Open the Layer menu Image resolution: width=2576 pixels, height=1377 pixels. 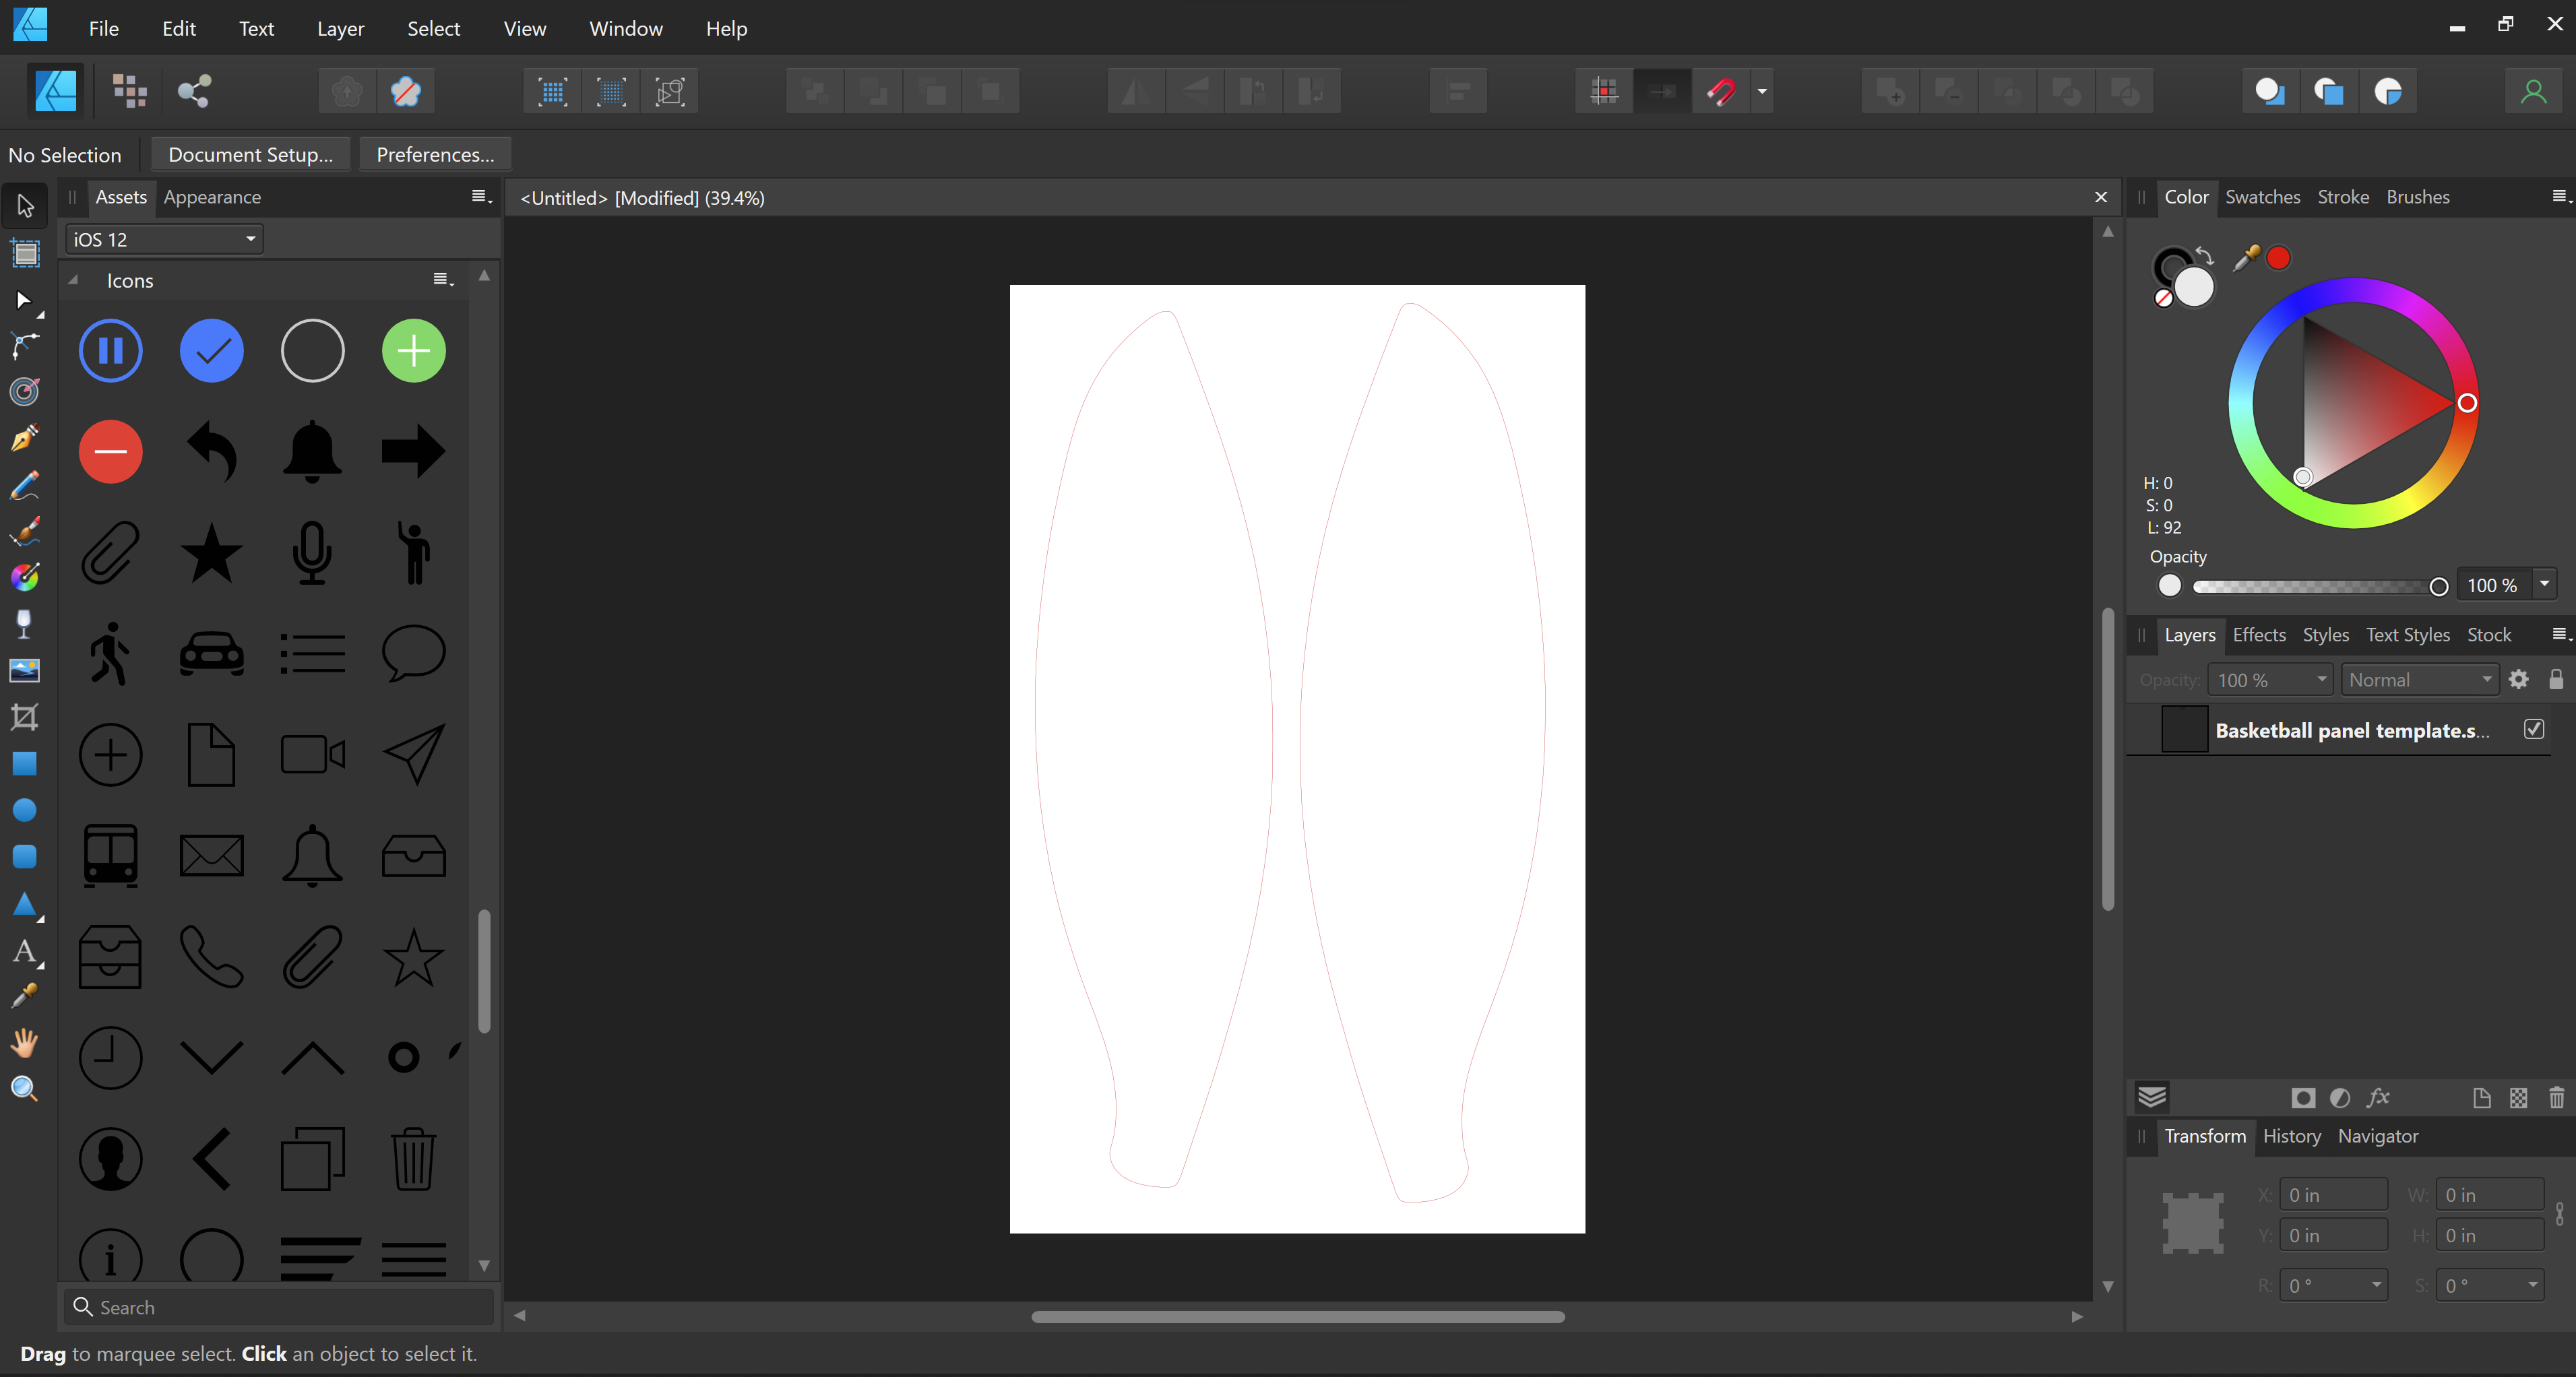pos(340,29)
